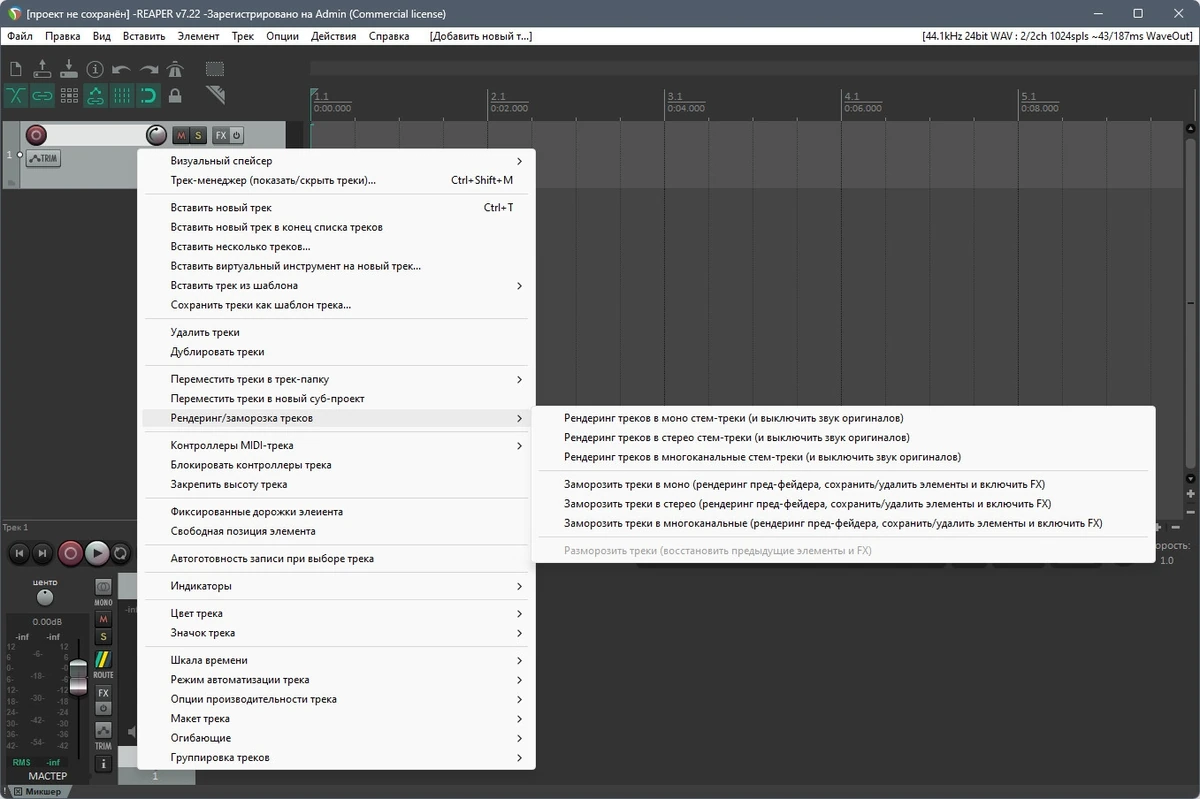Click the dashed rectangle toolbar icon
1200x799 pixels.
point(215,69)
